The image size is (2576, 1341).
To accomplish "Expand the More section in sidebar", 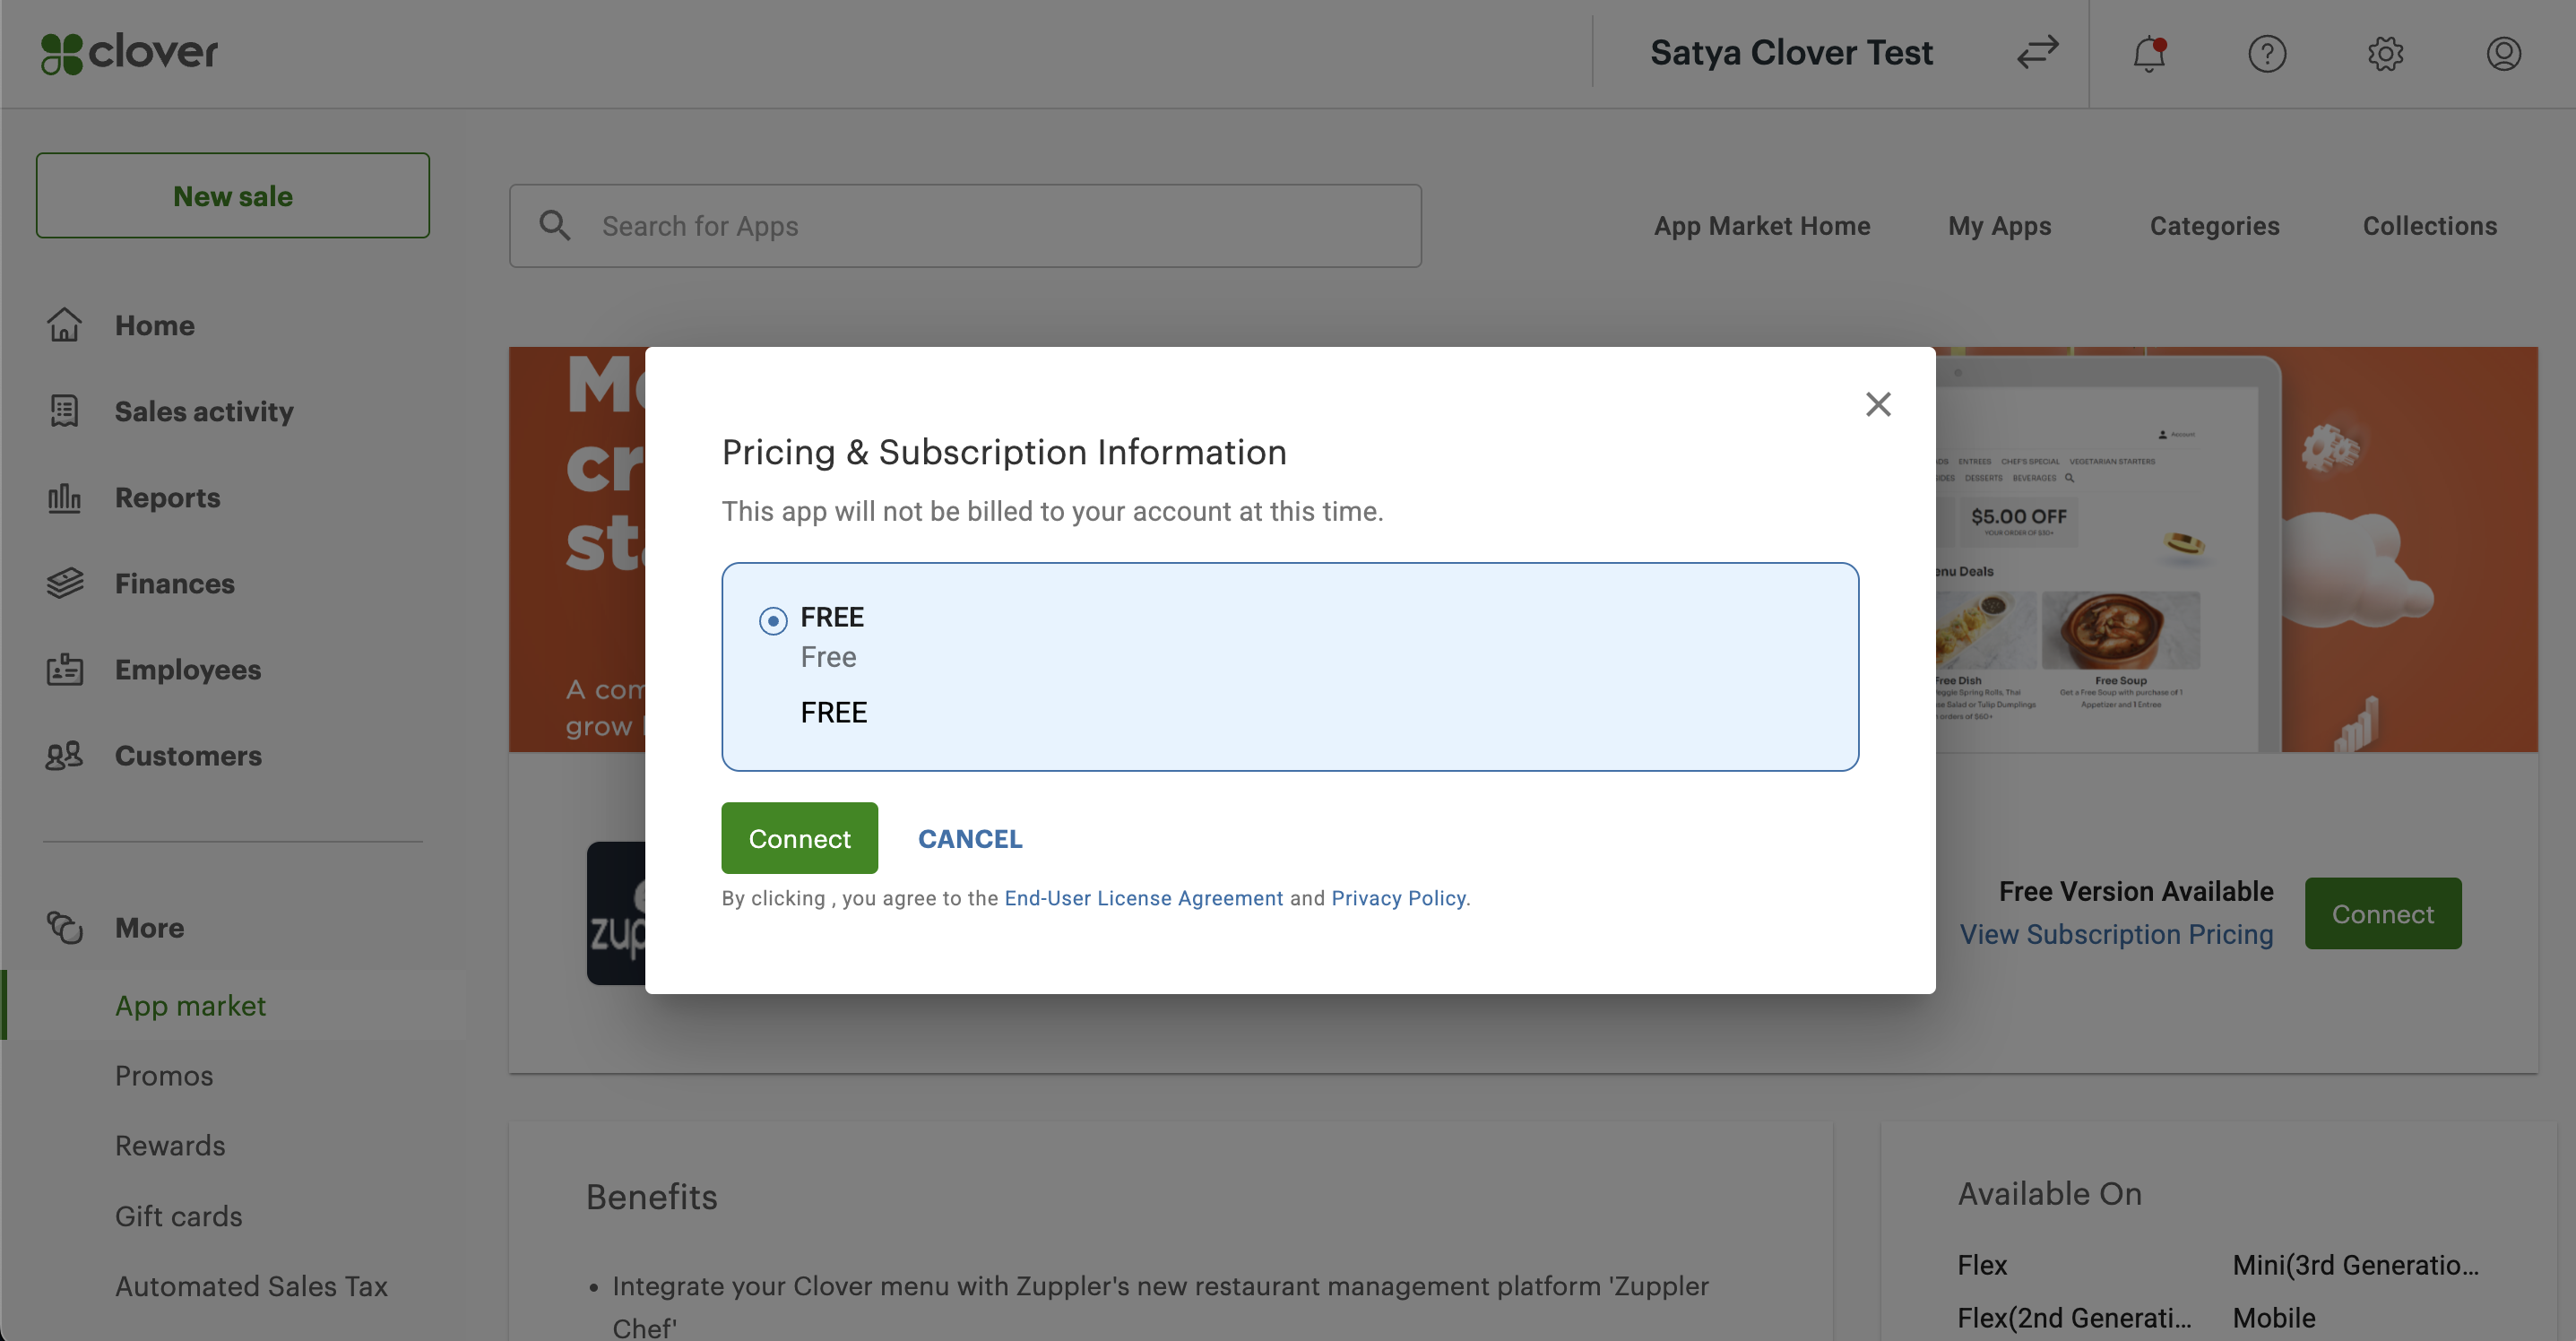I will [x=149, y=927].
